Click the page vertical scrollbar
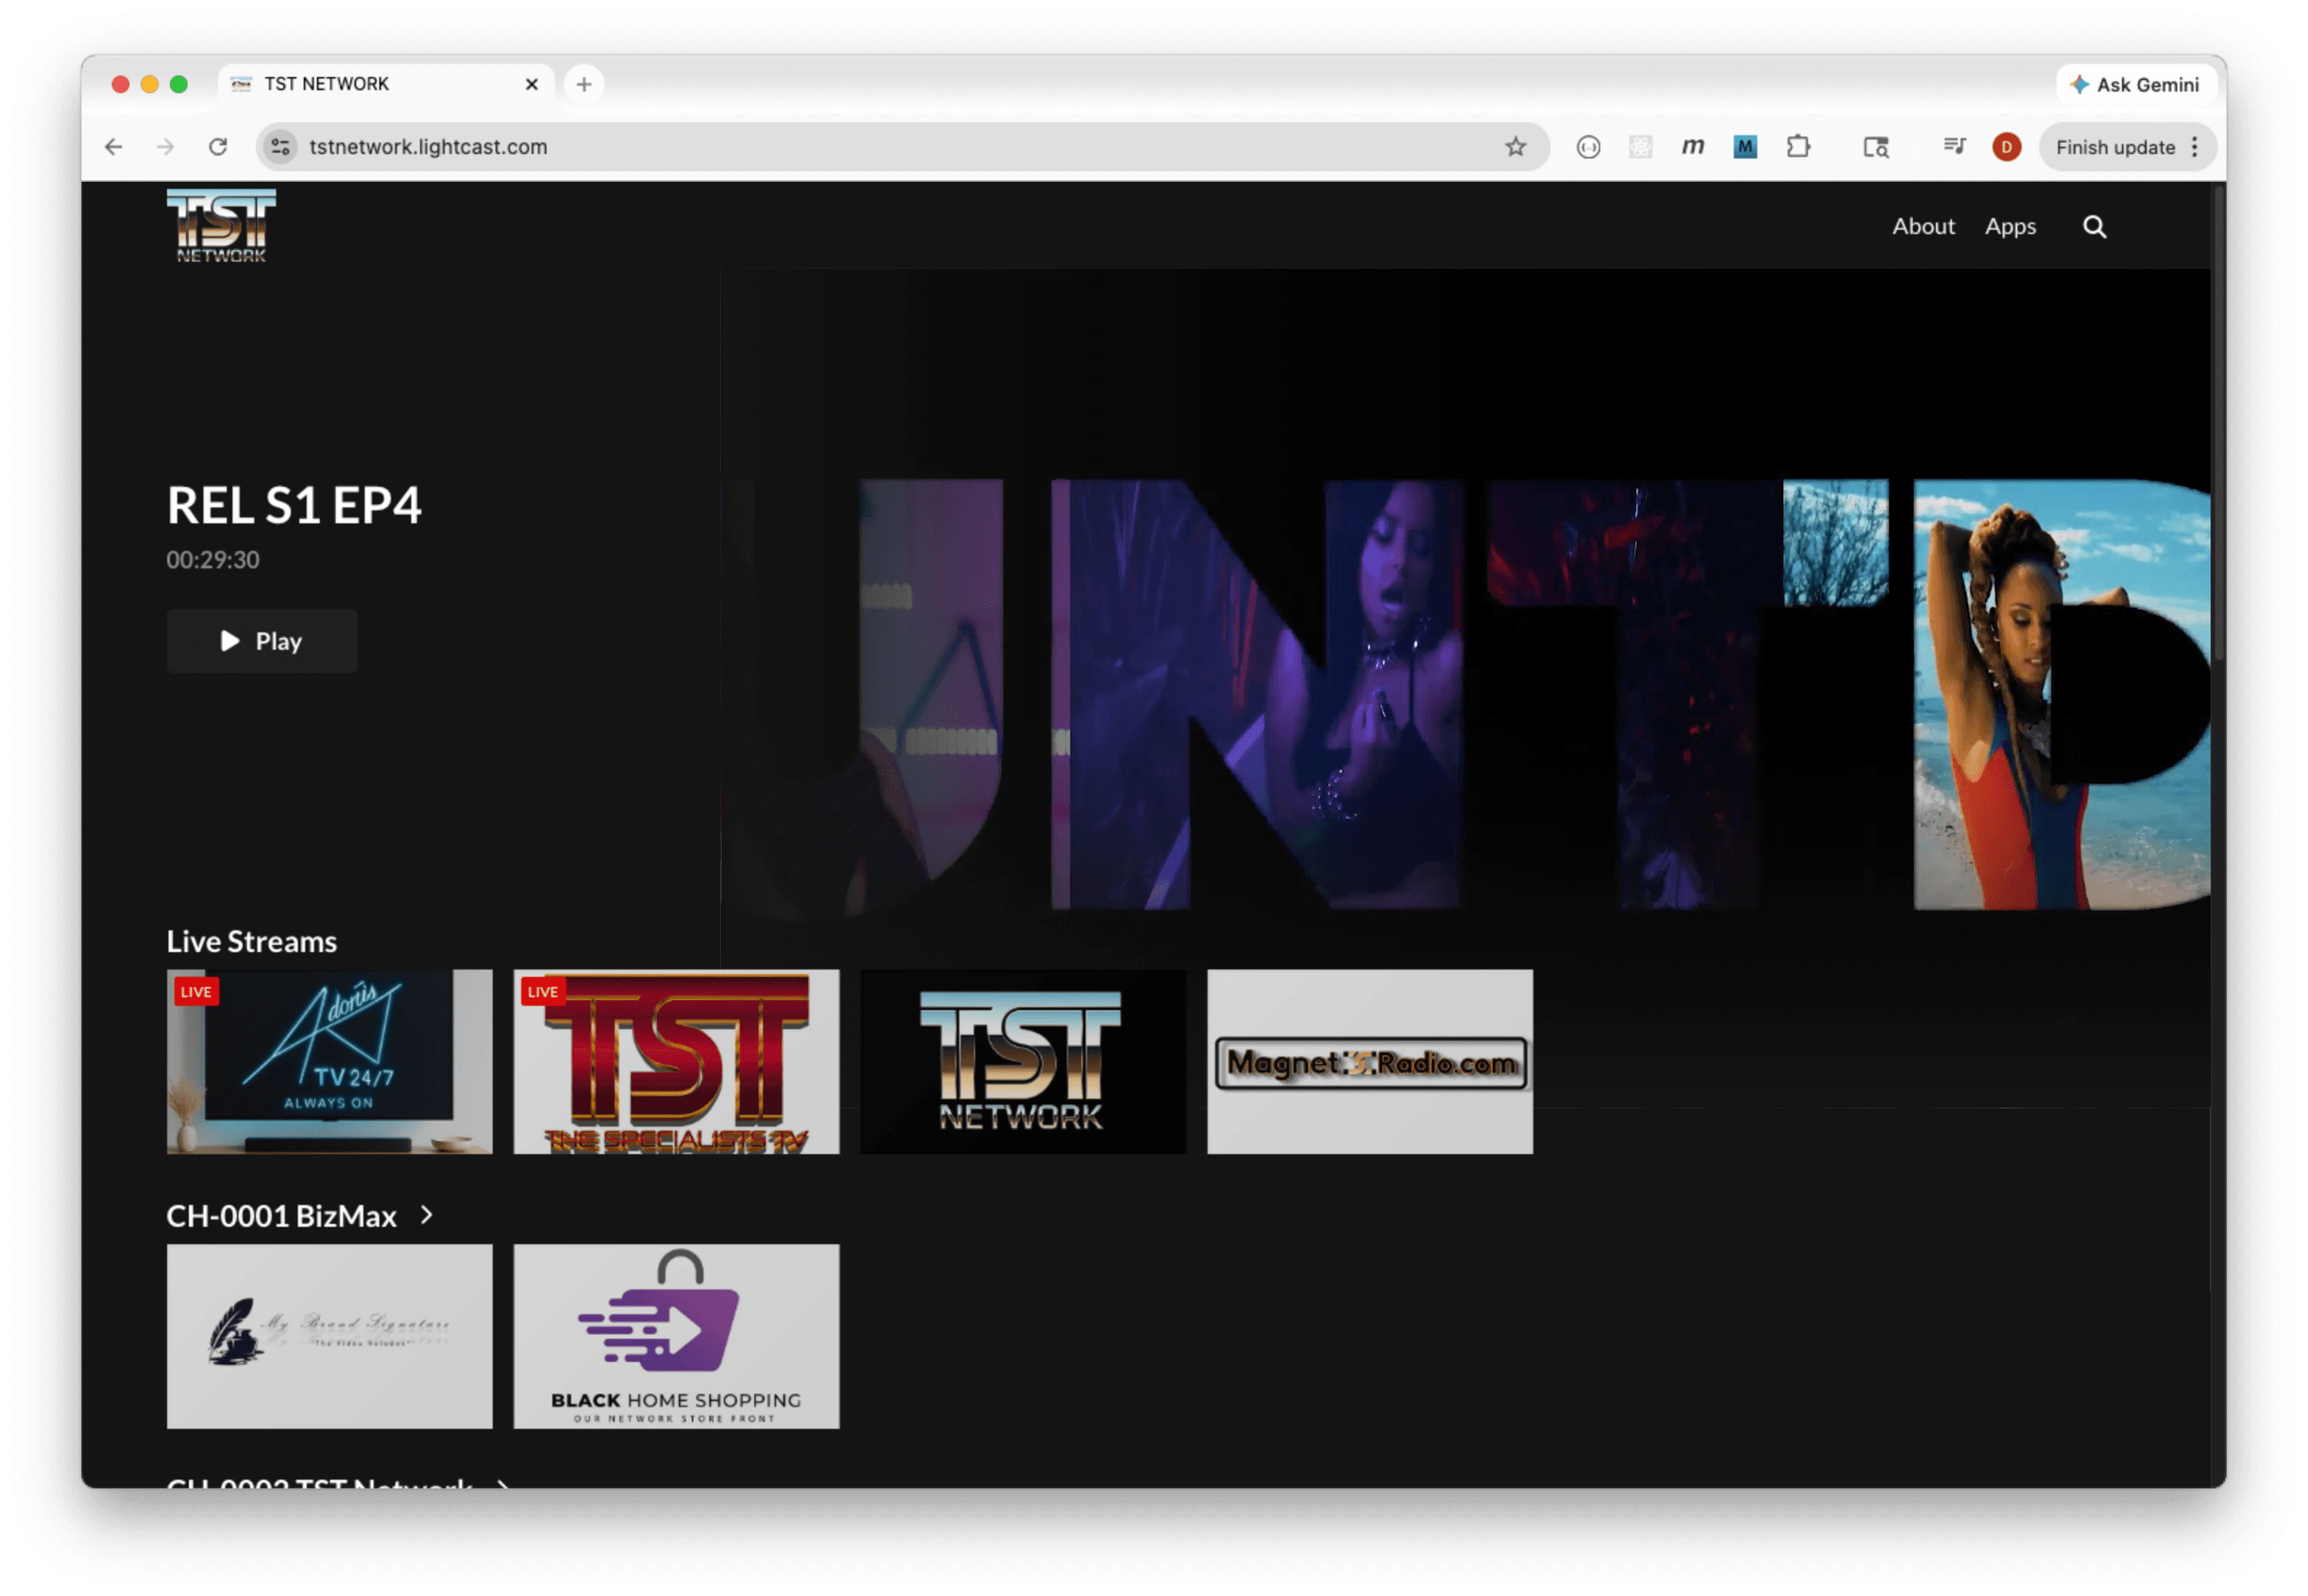 2218,424
